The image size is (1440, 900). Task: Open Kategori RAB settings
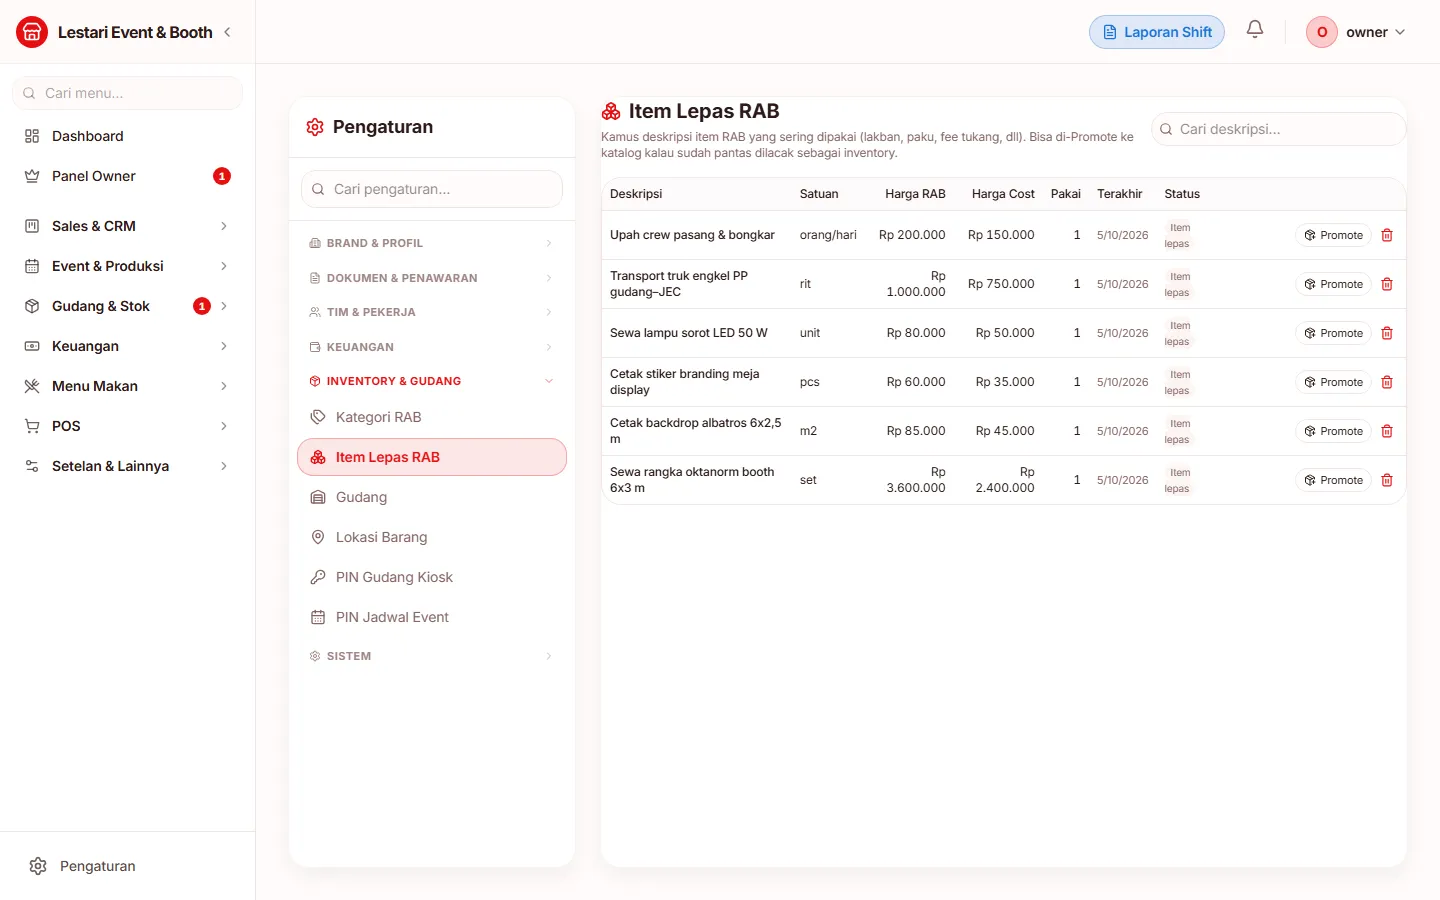coord(431,417)
